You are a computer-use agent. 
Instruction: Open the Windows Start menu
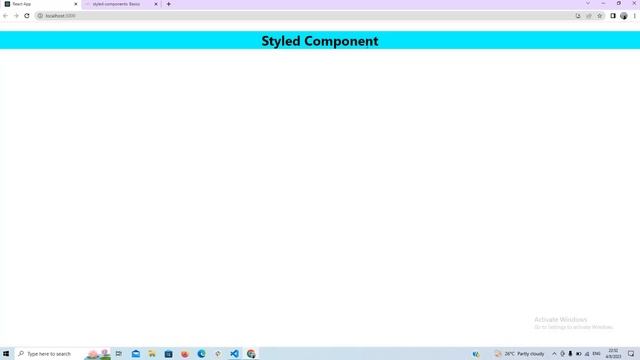point(6,354)
